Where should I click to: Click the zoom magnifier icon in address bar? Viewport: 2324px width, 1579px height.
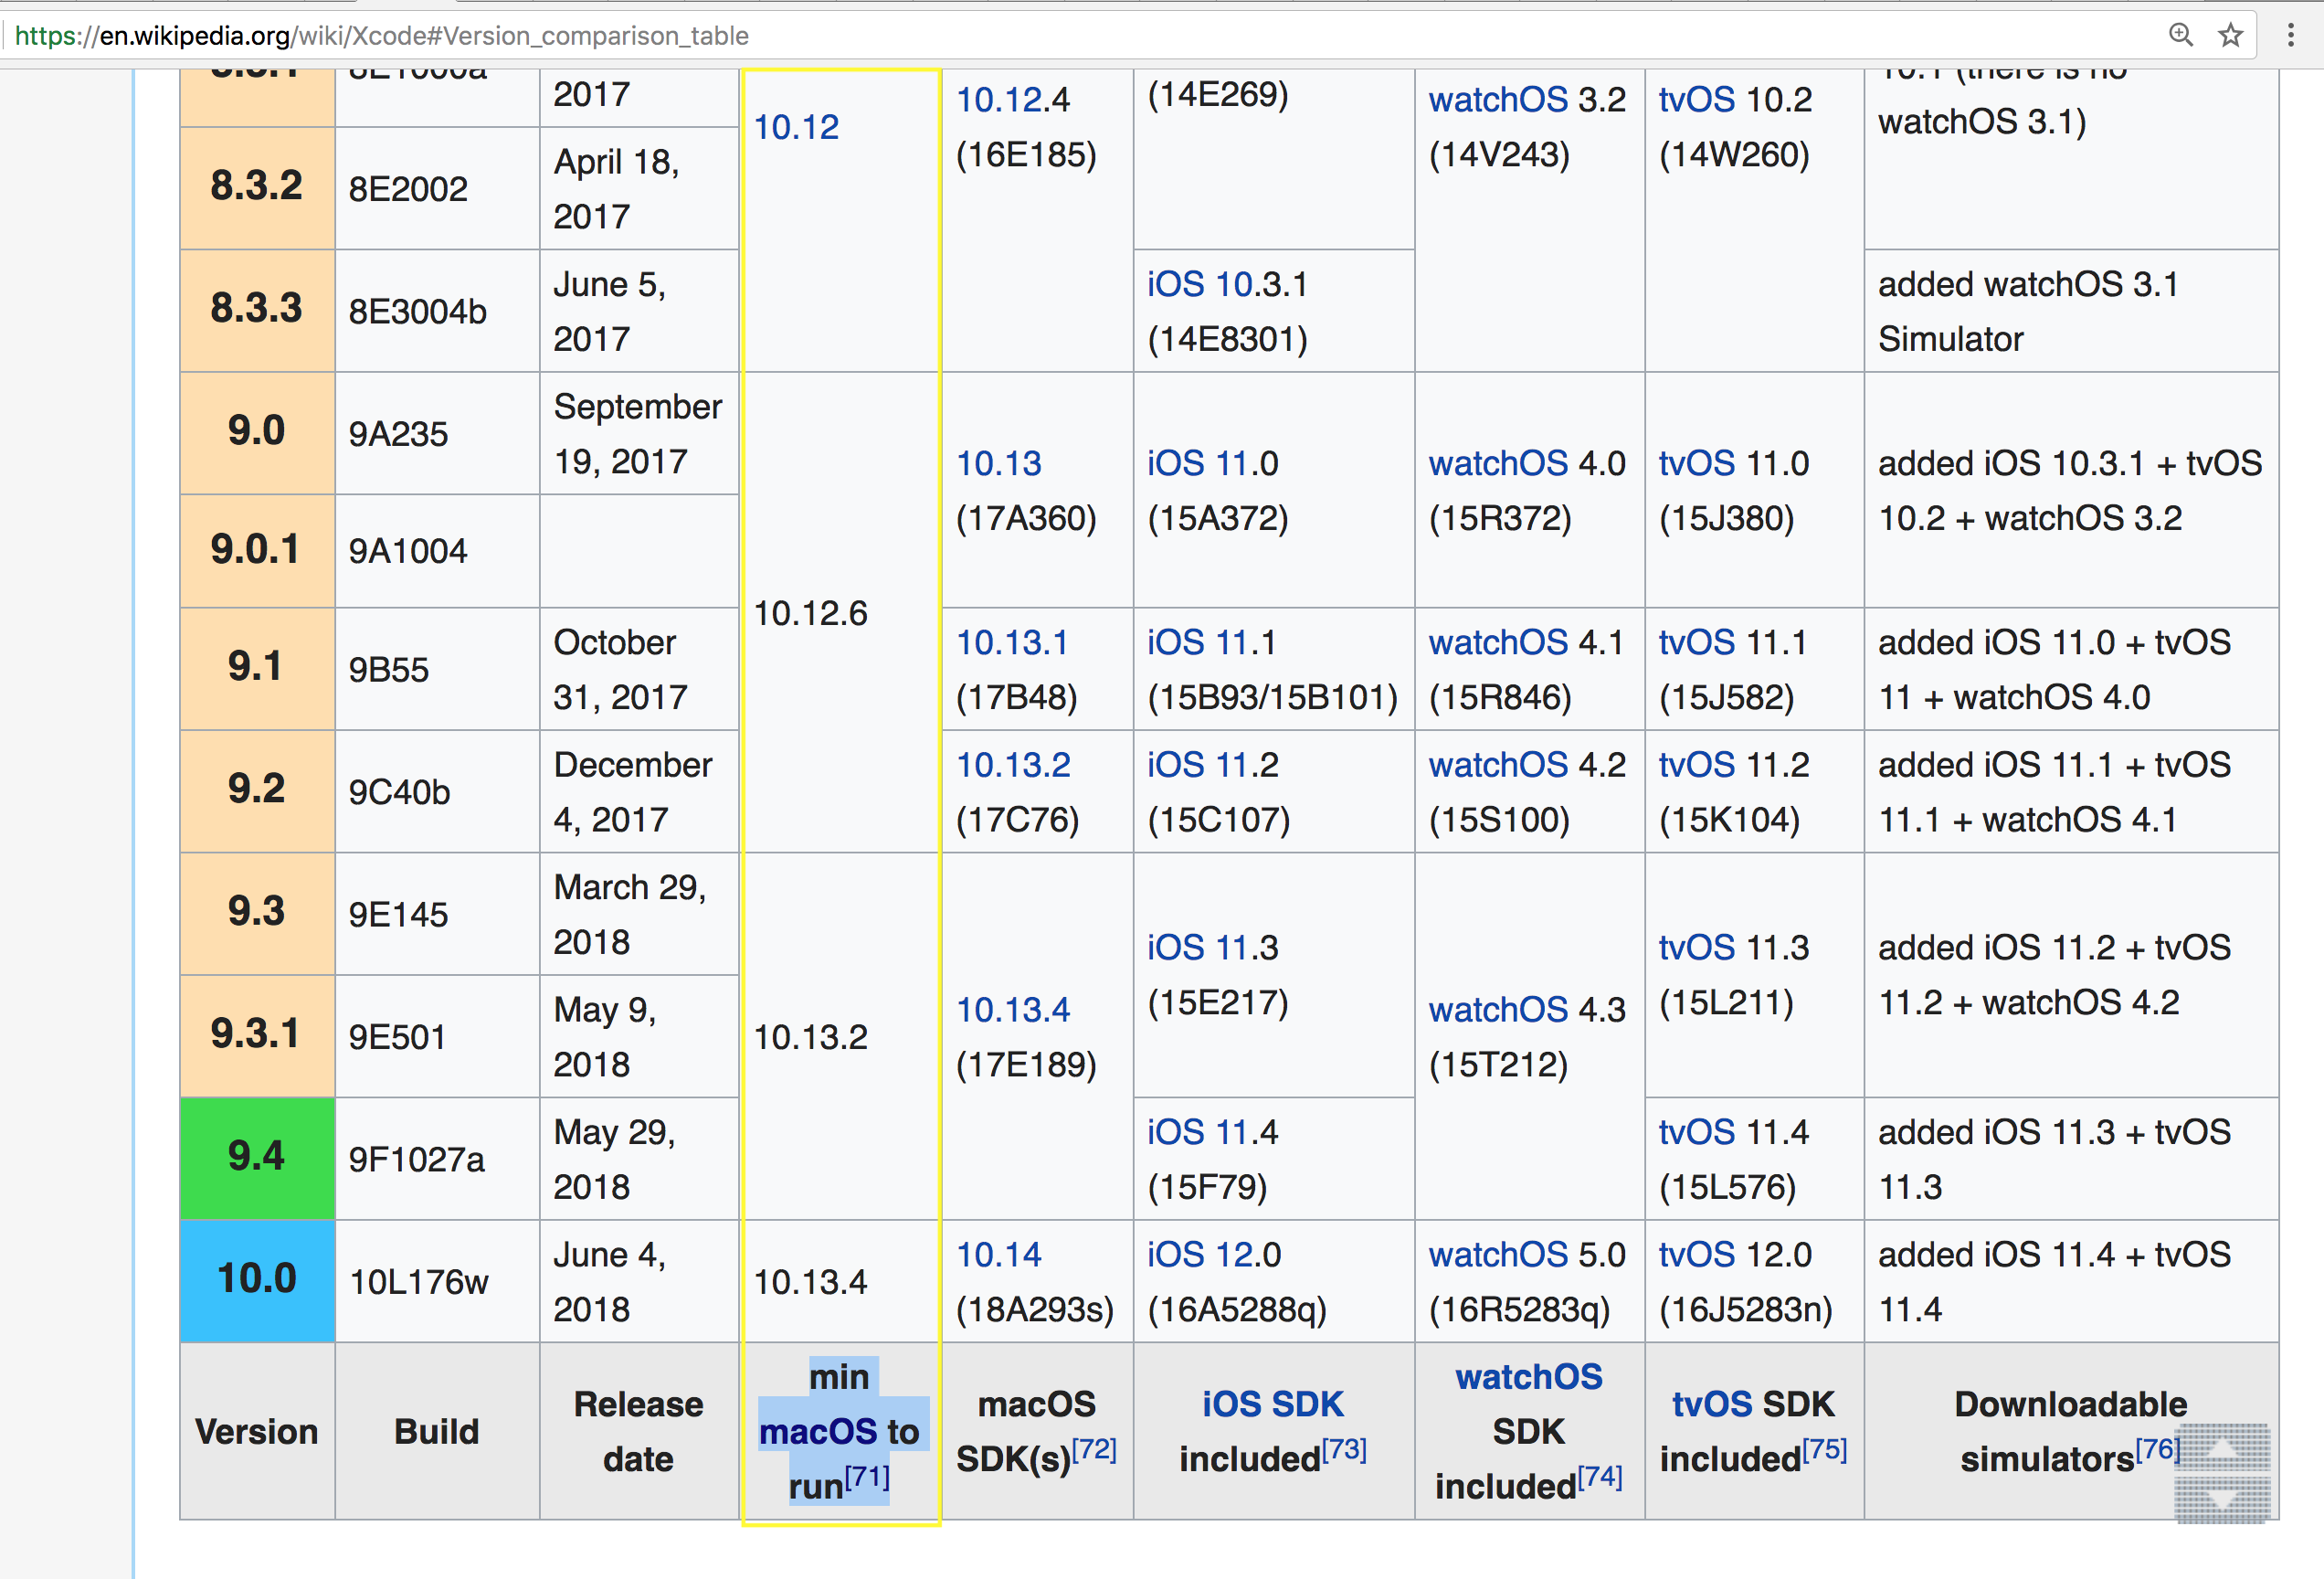point(2180,35)
